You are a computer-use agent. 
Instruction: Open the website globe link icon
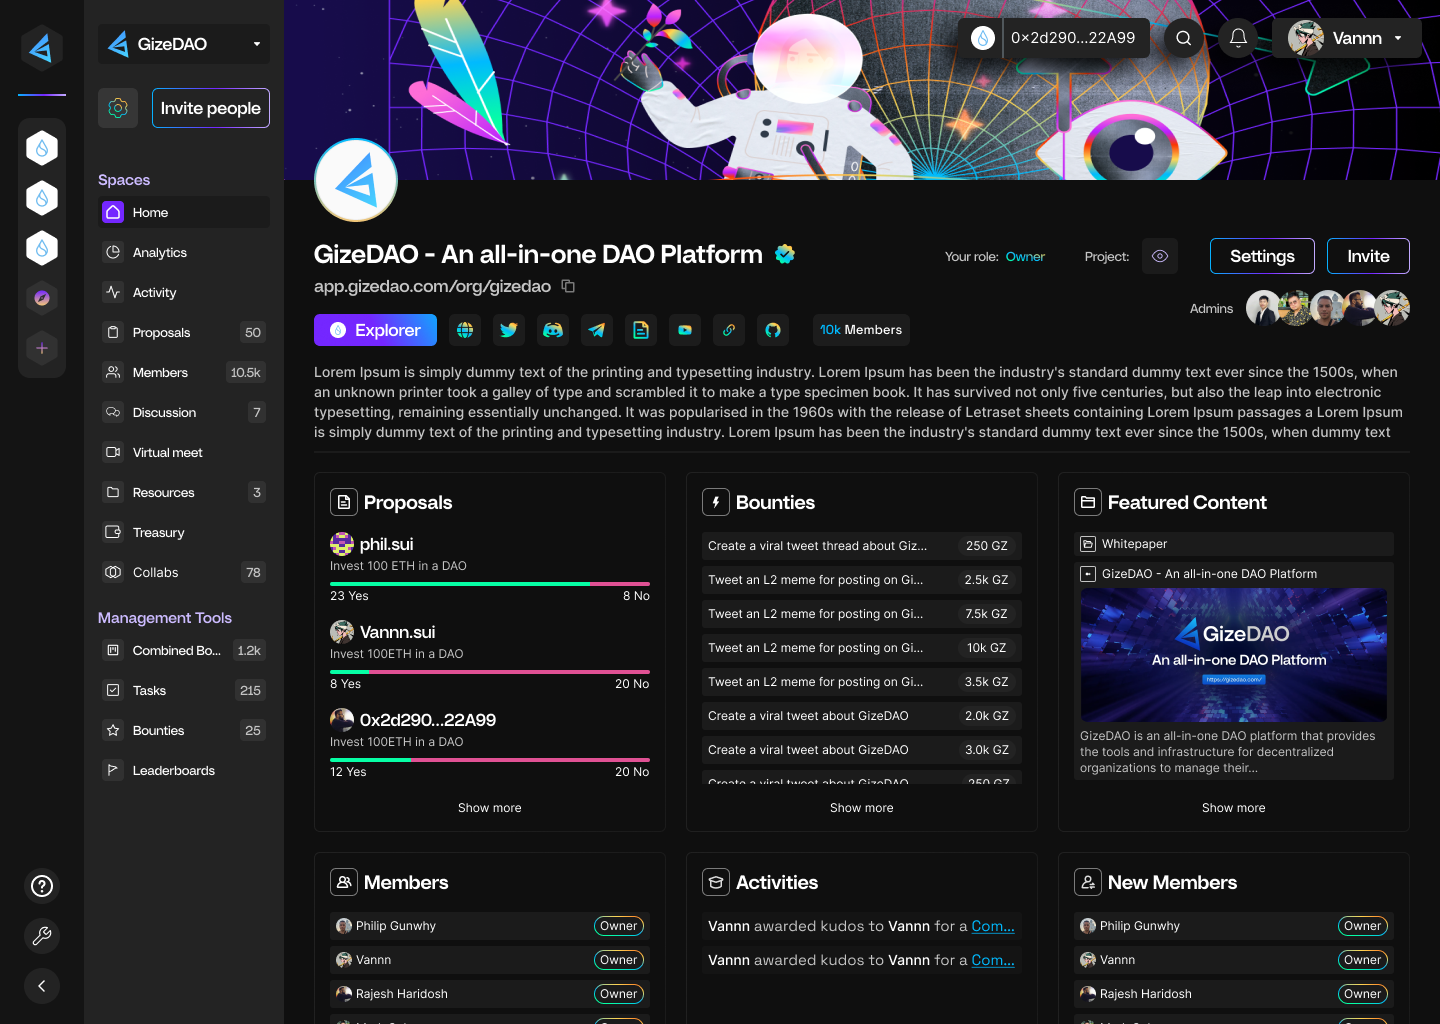click(465, 330)
